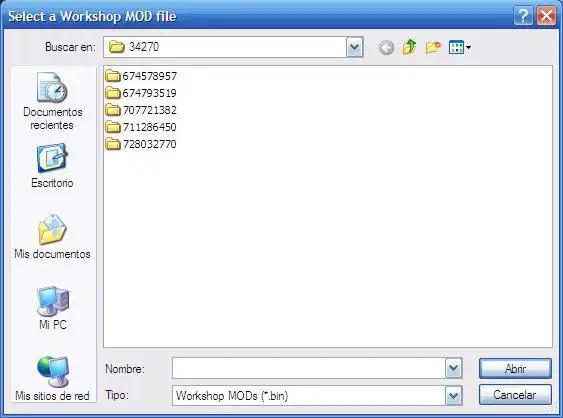Image resolution: width=563 pixels, height=418 pixels.
Task: Open Mi PC location
Action: [x=53, y=308]
